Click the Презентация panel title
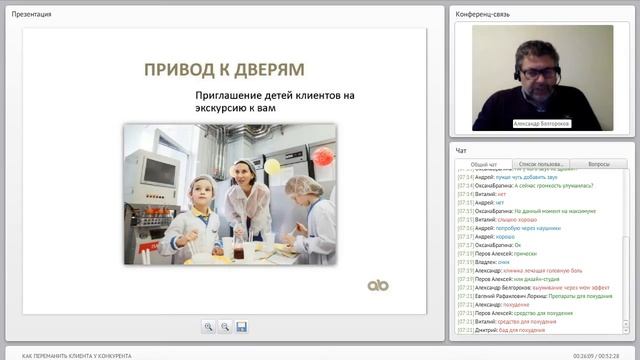 pos(31,14)
